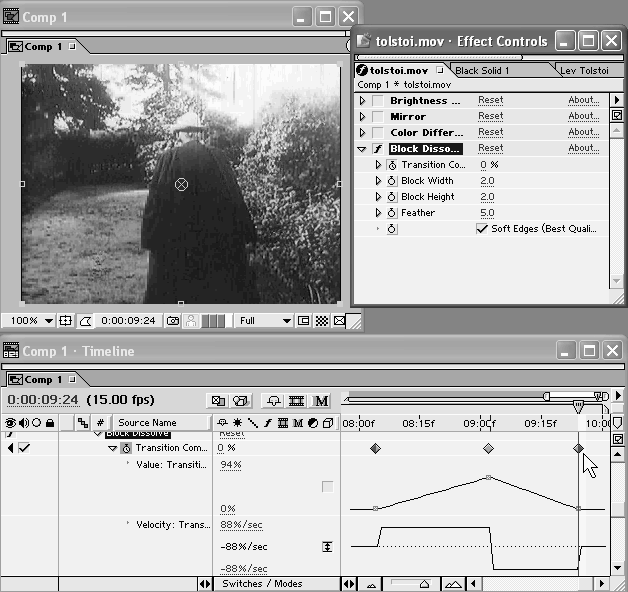Uncheck the Soft Edges checkbox
628x592 pixels.
482,229
